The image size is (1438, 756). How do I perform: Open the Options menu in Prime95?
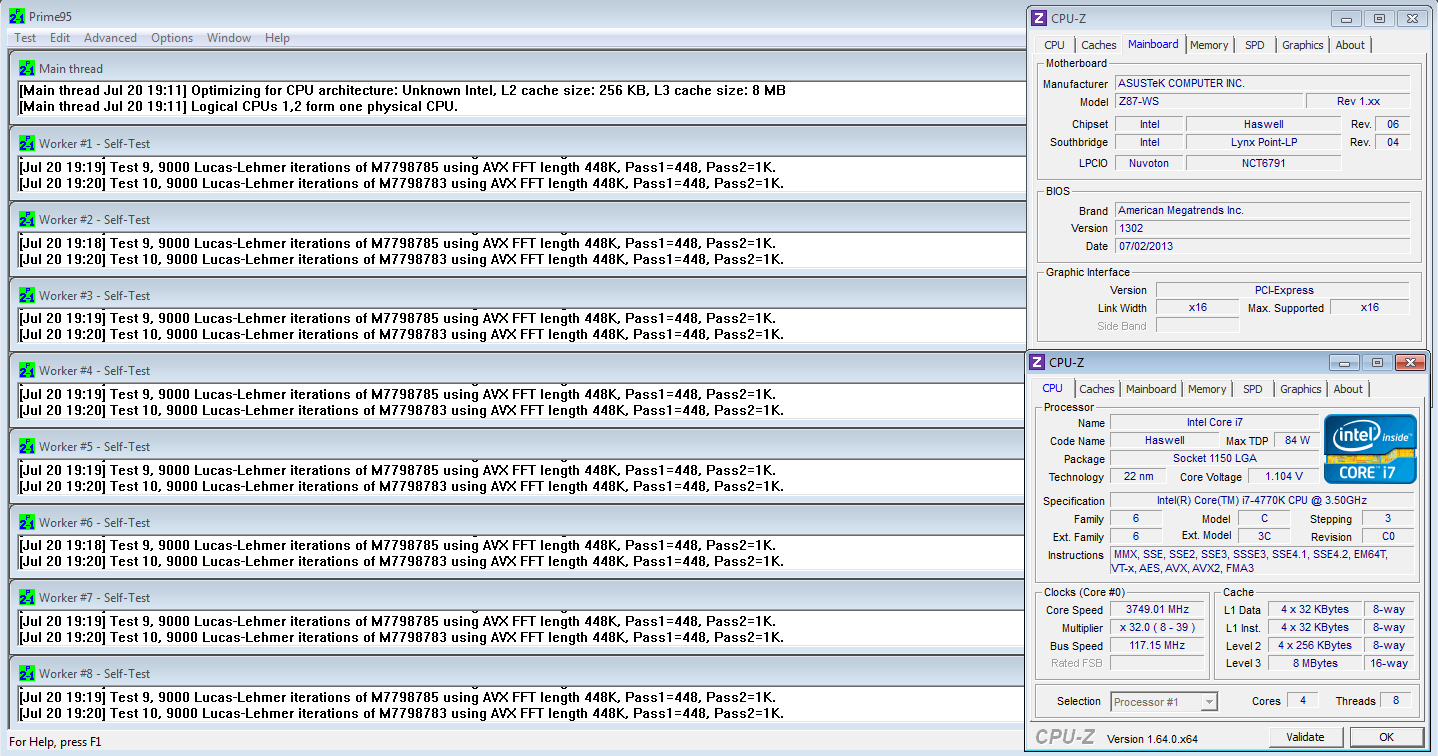coord(172,38)
